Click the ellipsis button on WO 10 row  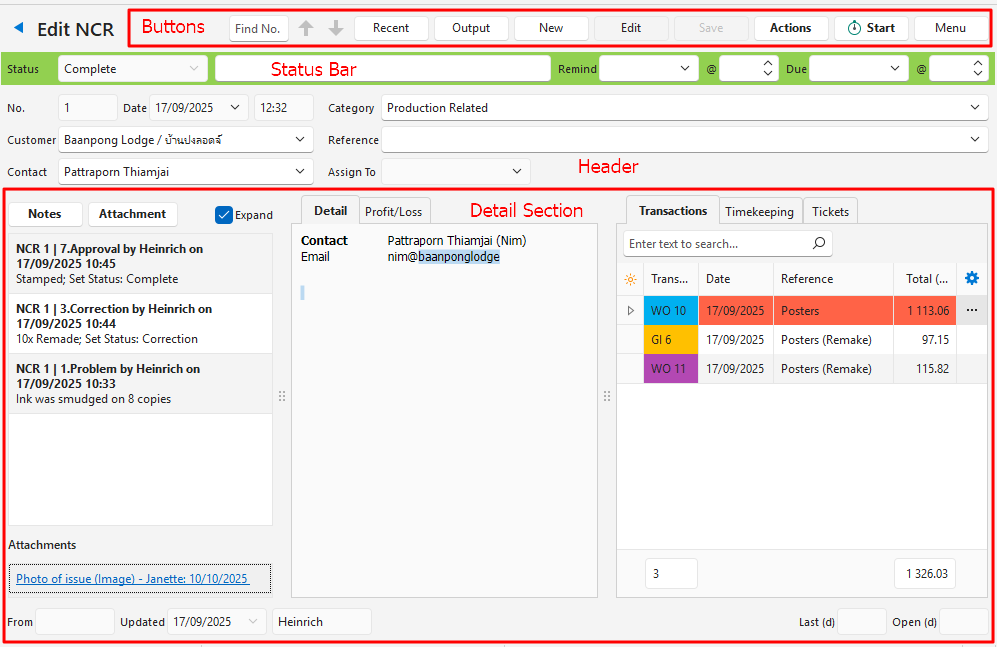[x=971, y=311]
